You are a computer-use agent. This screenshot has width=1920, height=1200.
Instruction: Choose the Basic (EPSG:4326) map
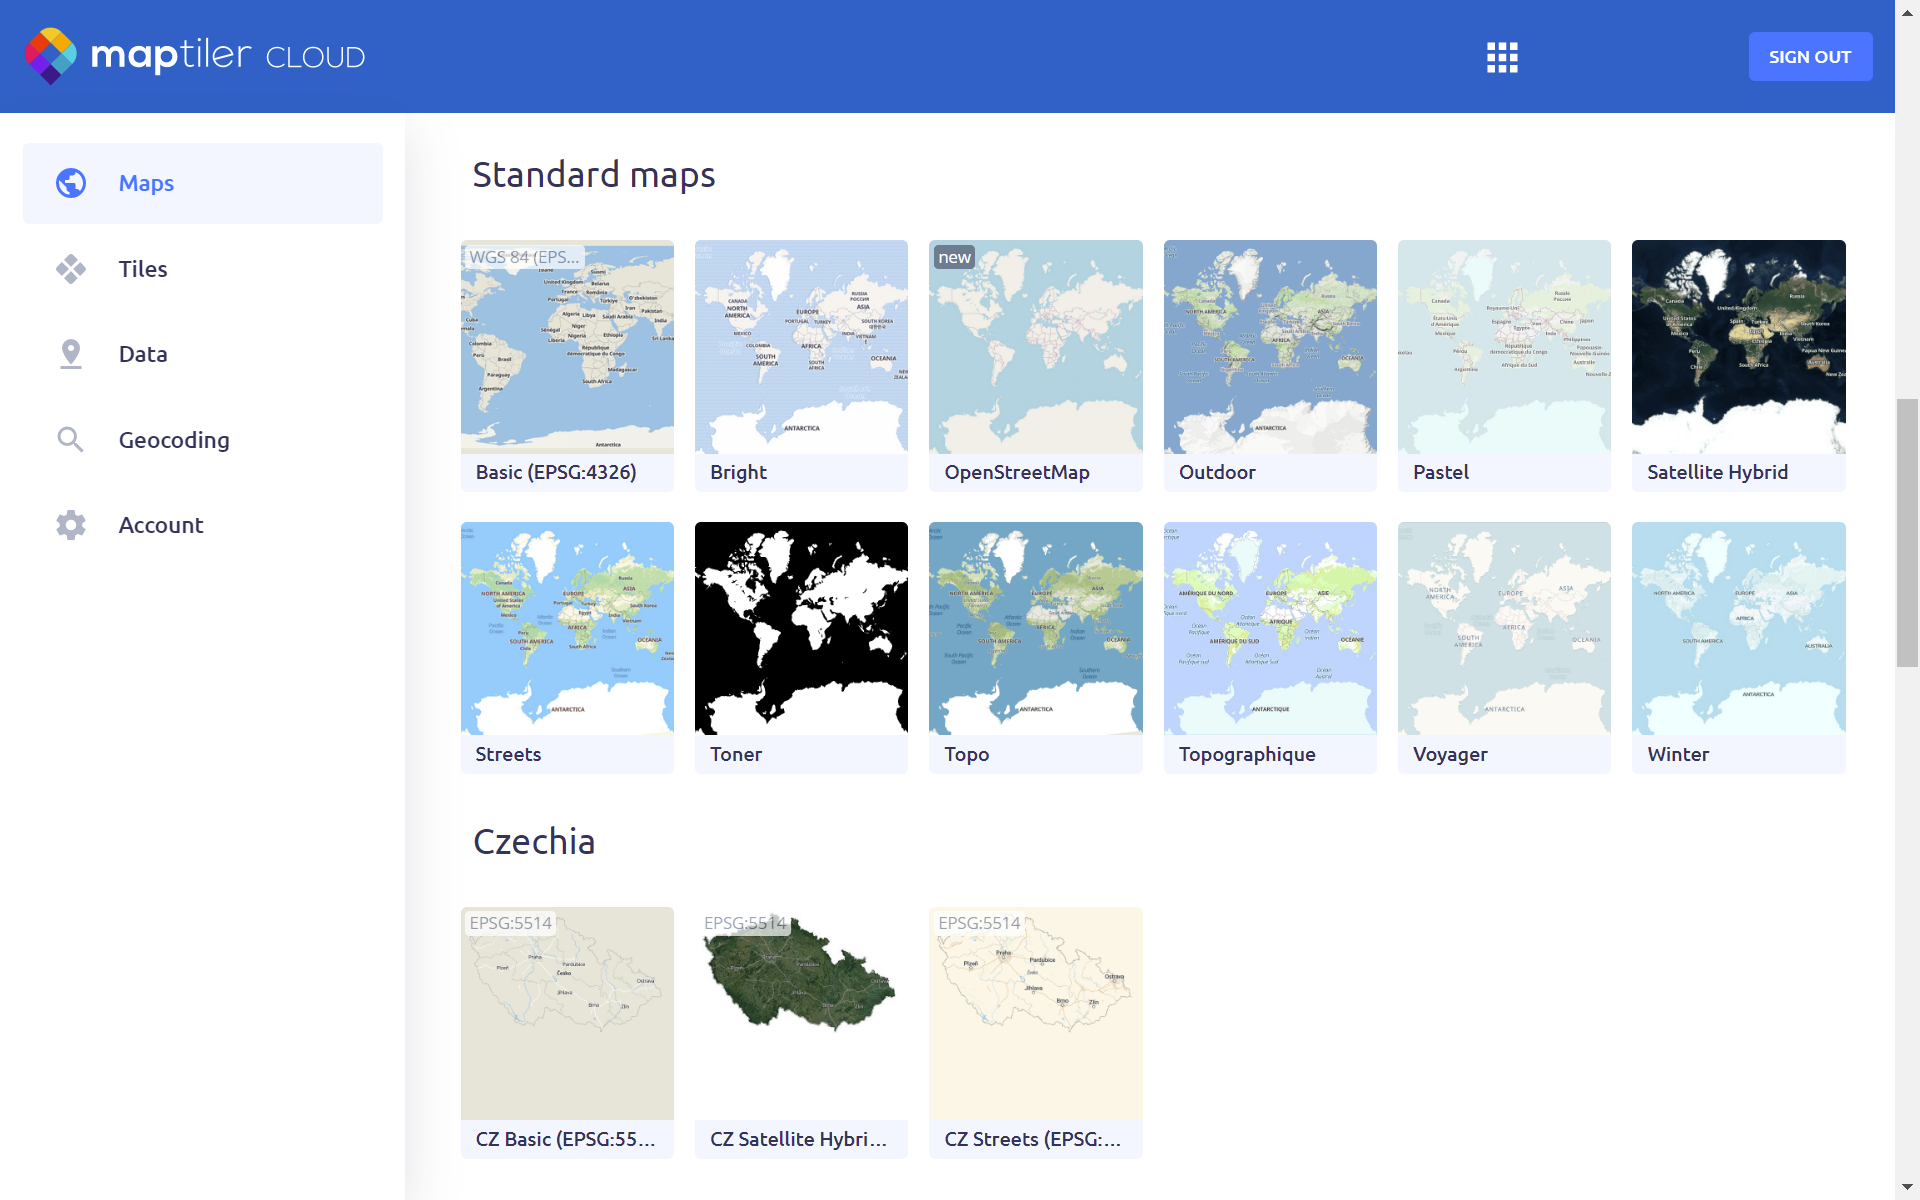pyautogui.click(x=567, y=347)
